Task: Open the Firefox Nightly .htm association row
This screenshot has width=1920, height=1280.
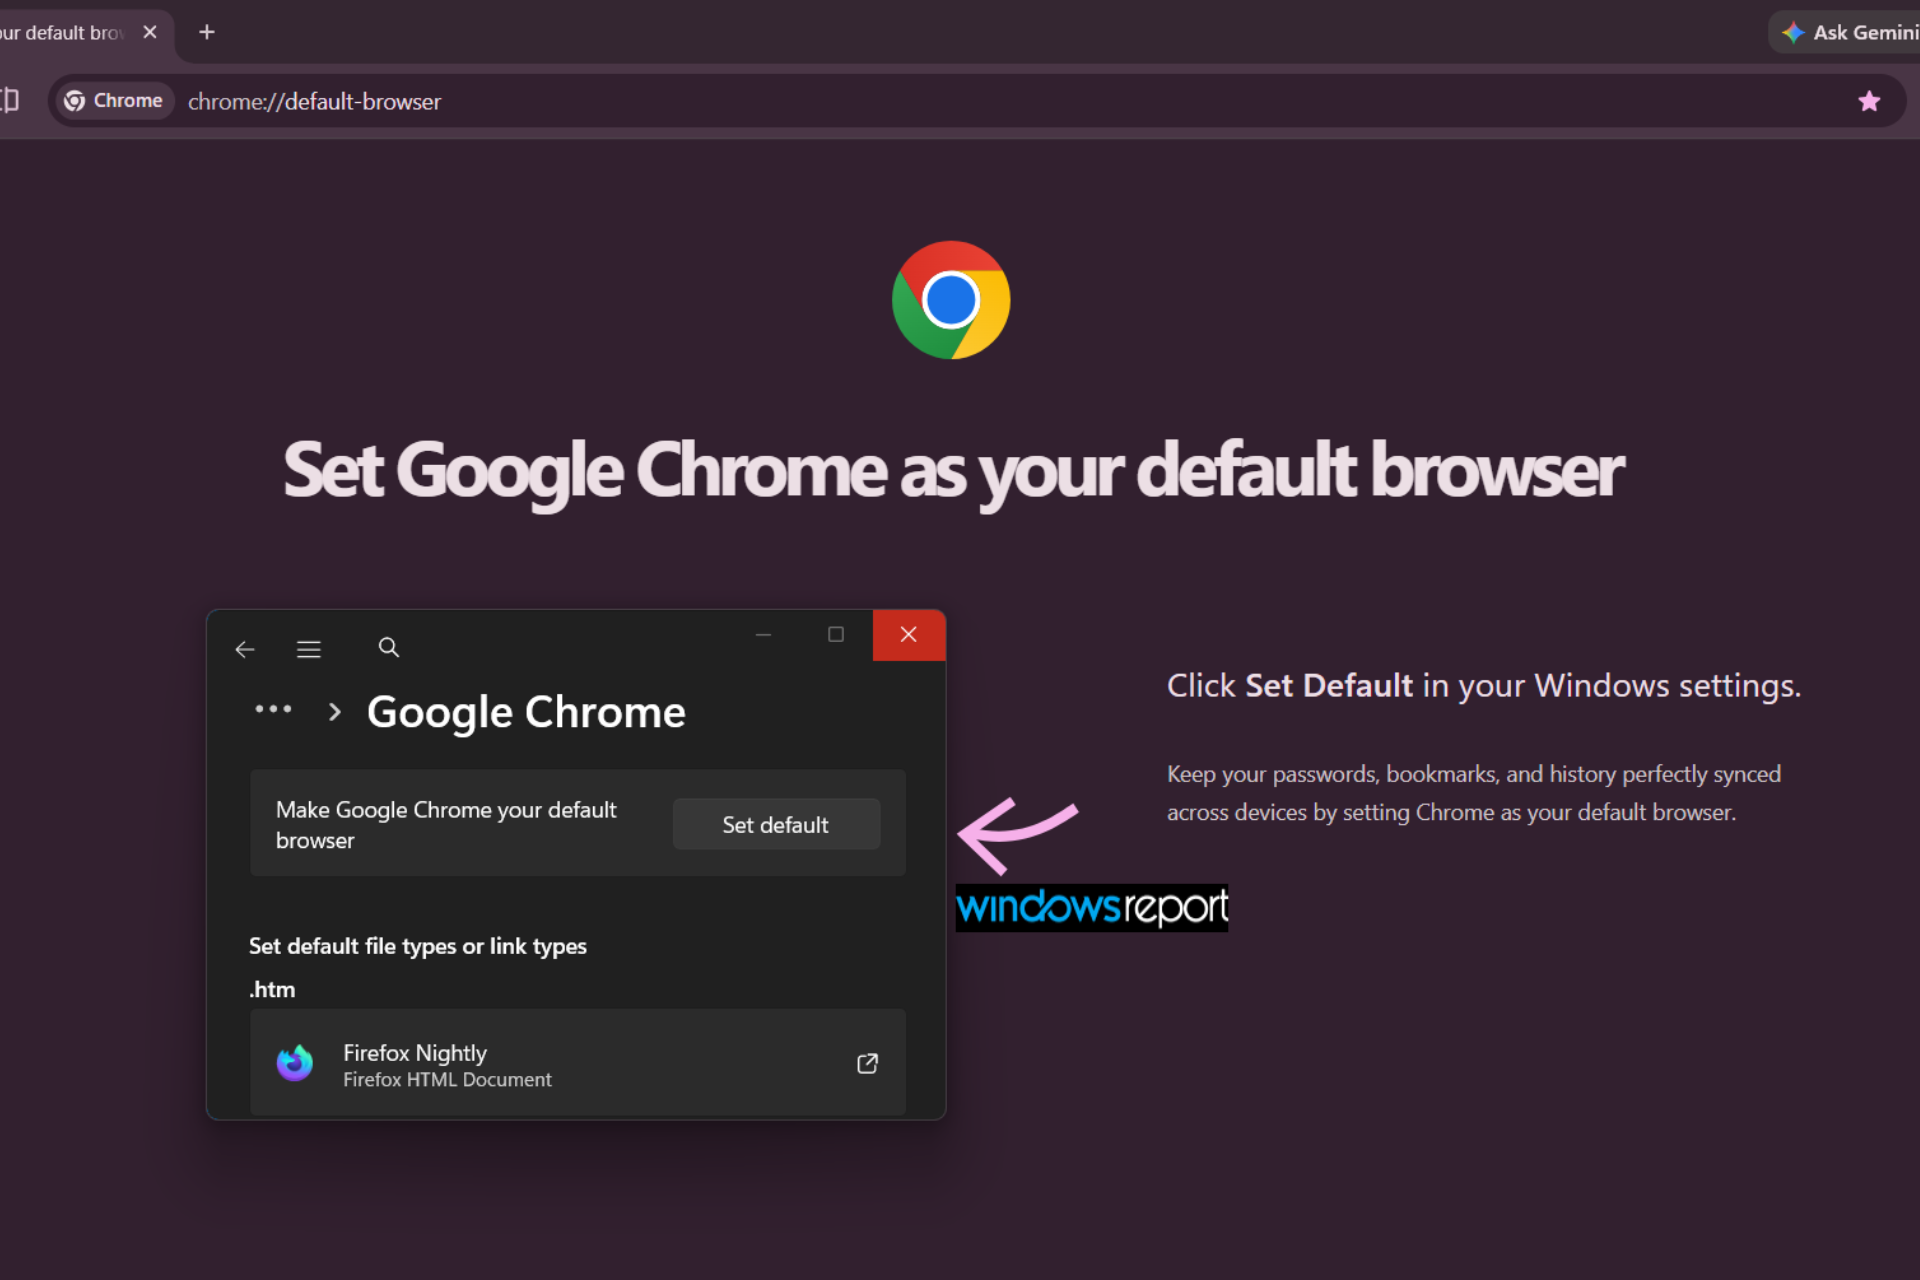Action: [578, 1062]
